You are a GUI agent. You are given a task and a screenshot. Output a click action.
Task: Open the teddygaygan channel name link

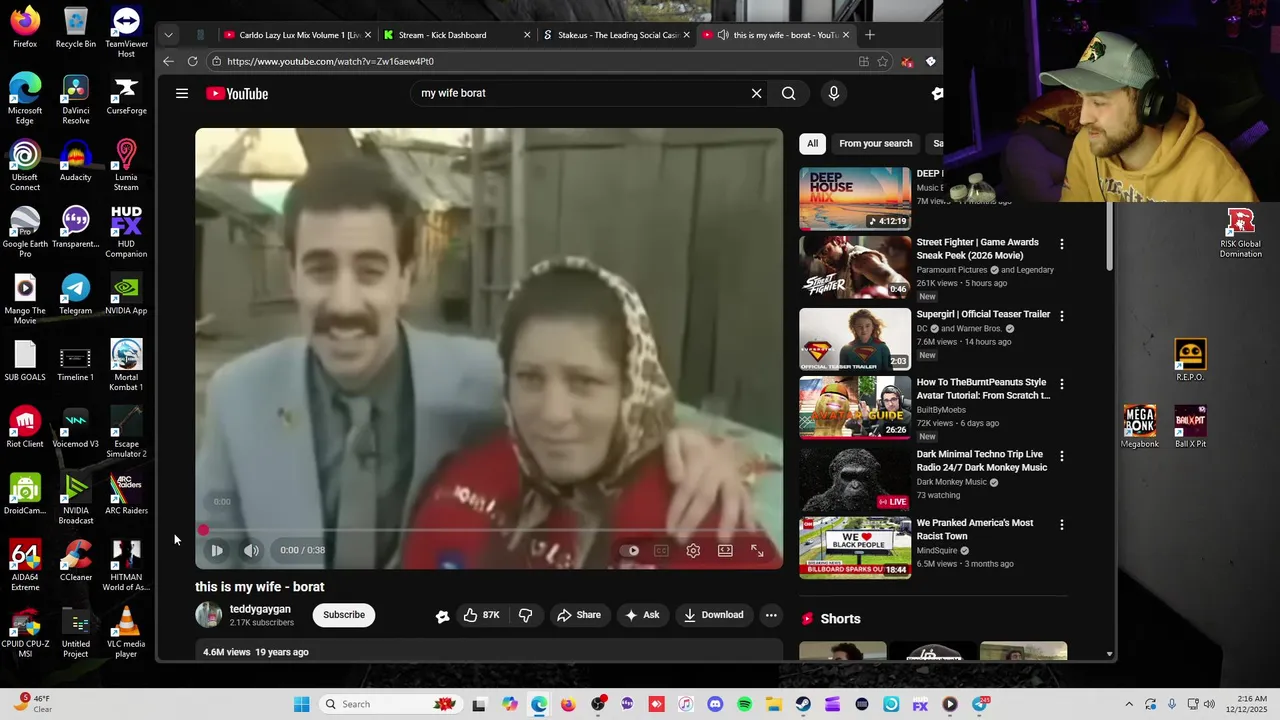point(260,609)
